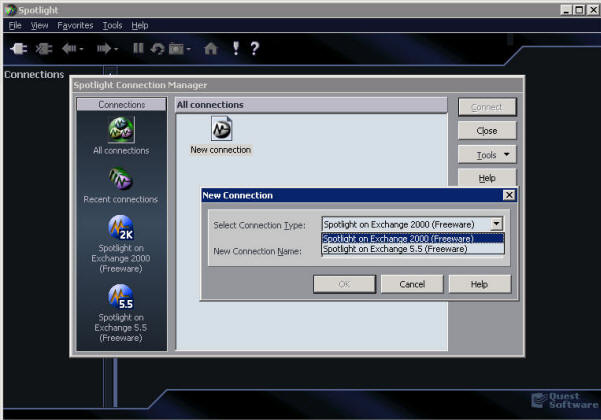Image resolution: width=601 pixels, height=420 pixels.
Task: Open the camera icon dropdown arrow
Action: coord(188,49)
